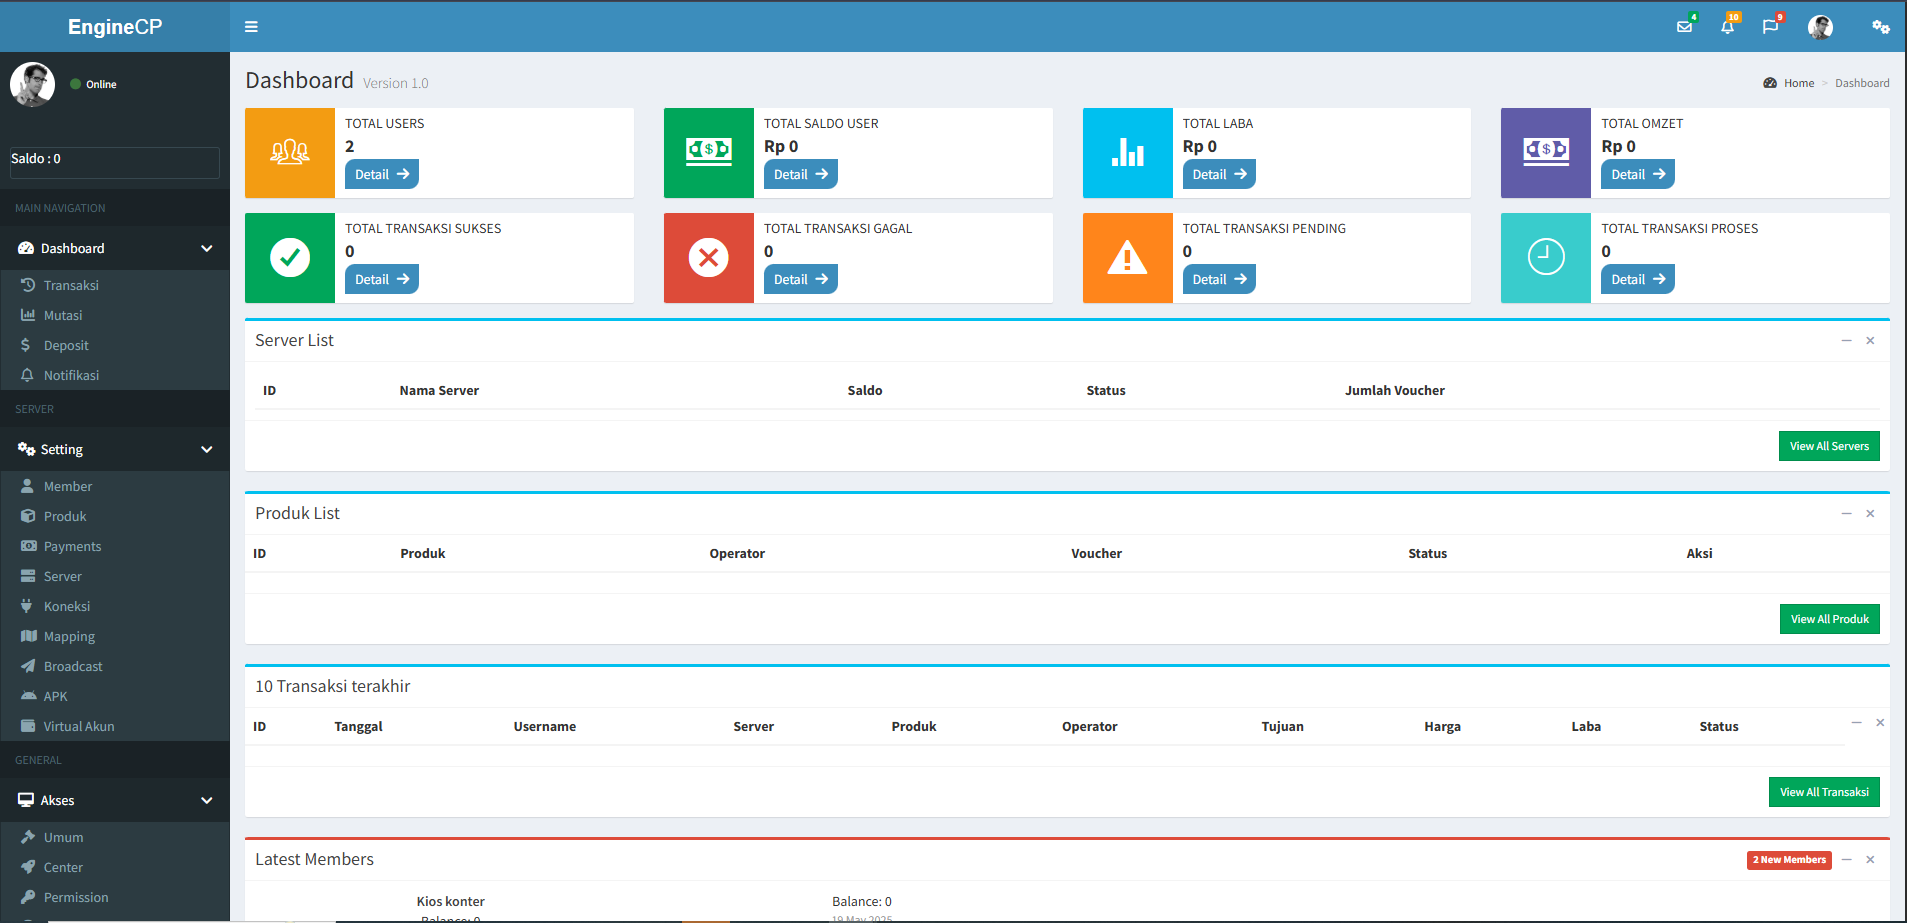This screenshot has width=1907, height=923.
Task: Open the Home breadcrumb link
Action: click(x=1799, y=83)
